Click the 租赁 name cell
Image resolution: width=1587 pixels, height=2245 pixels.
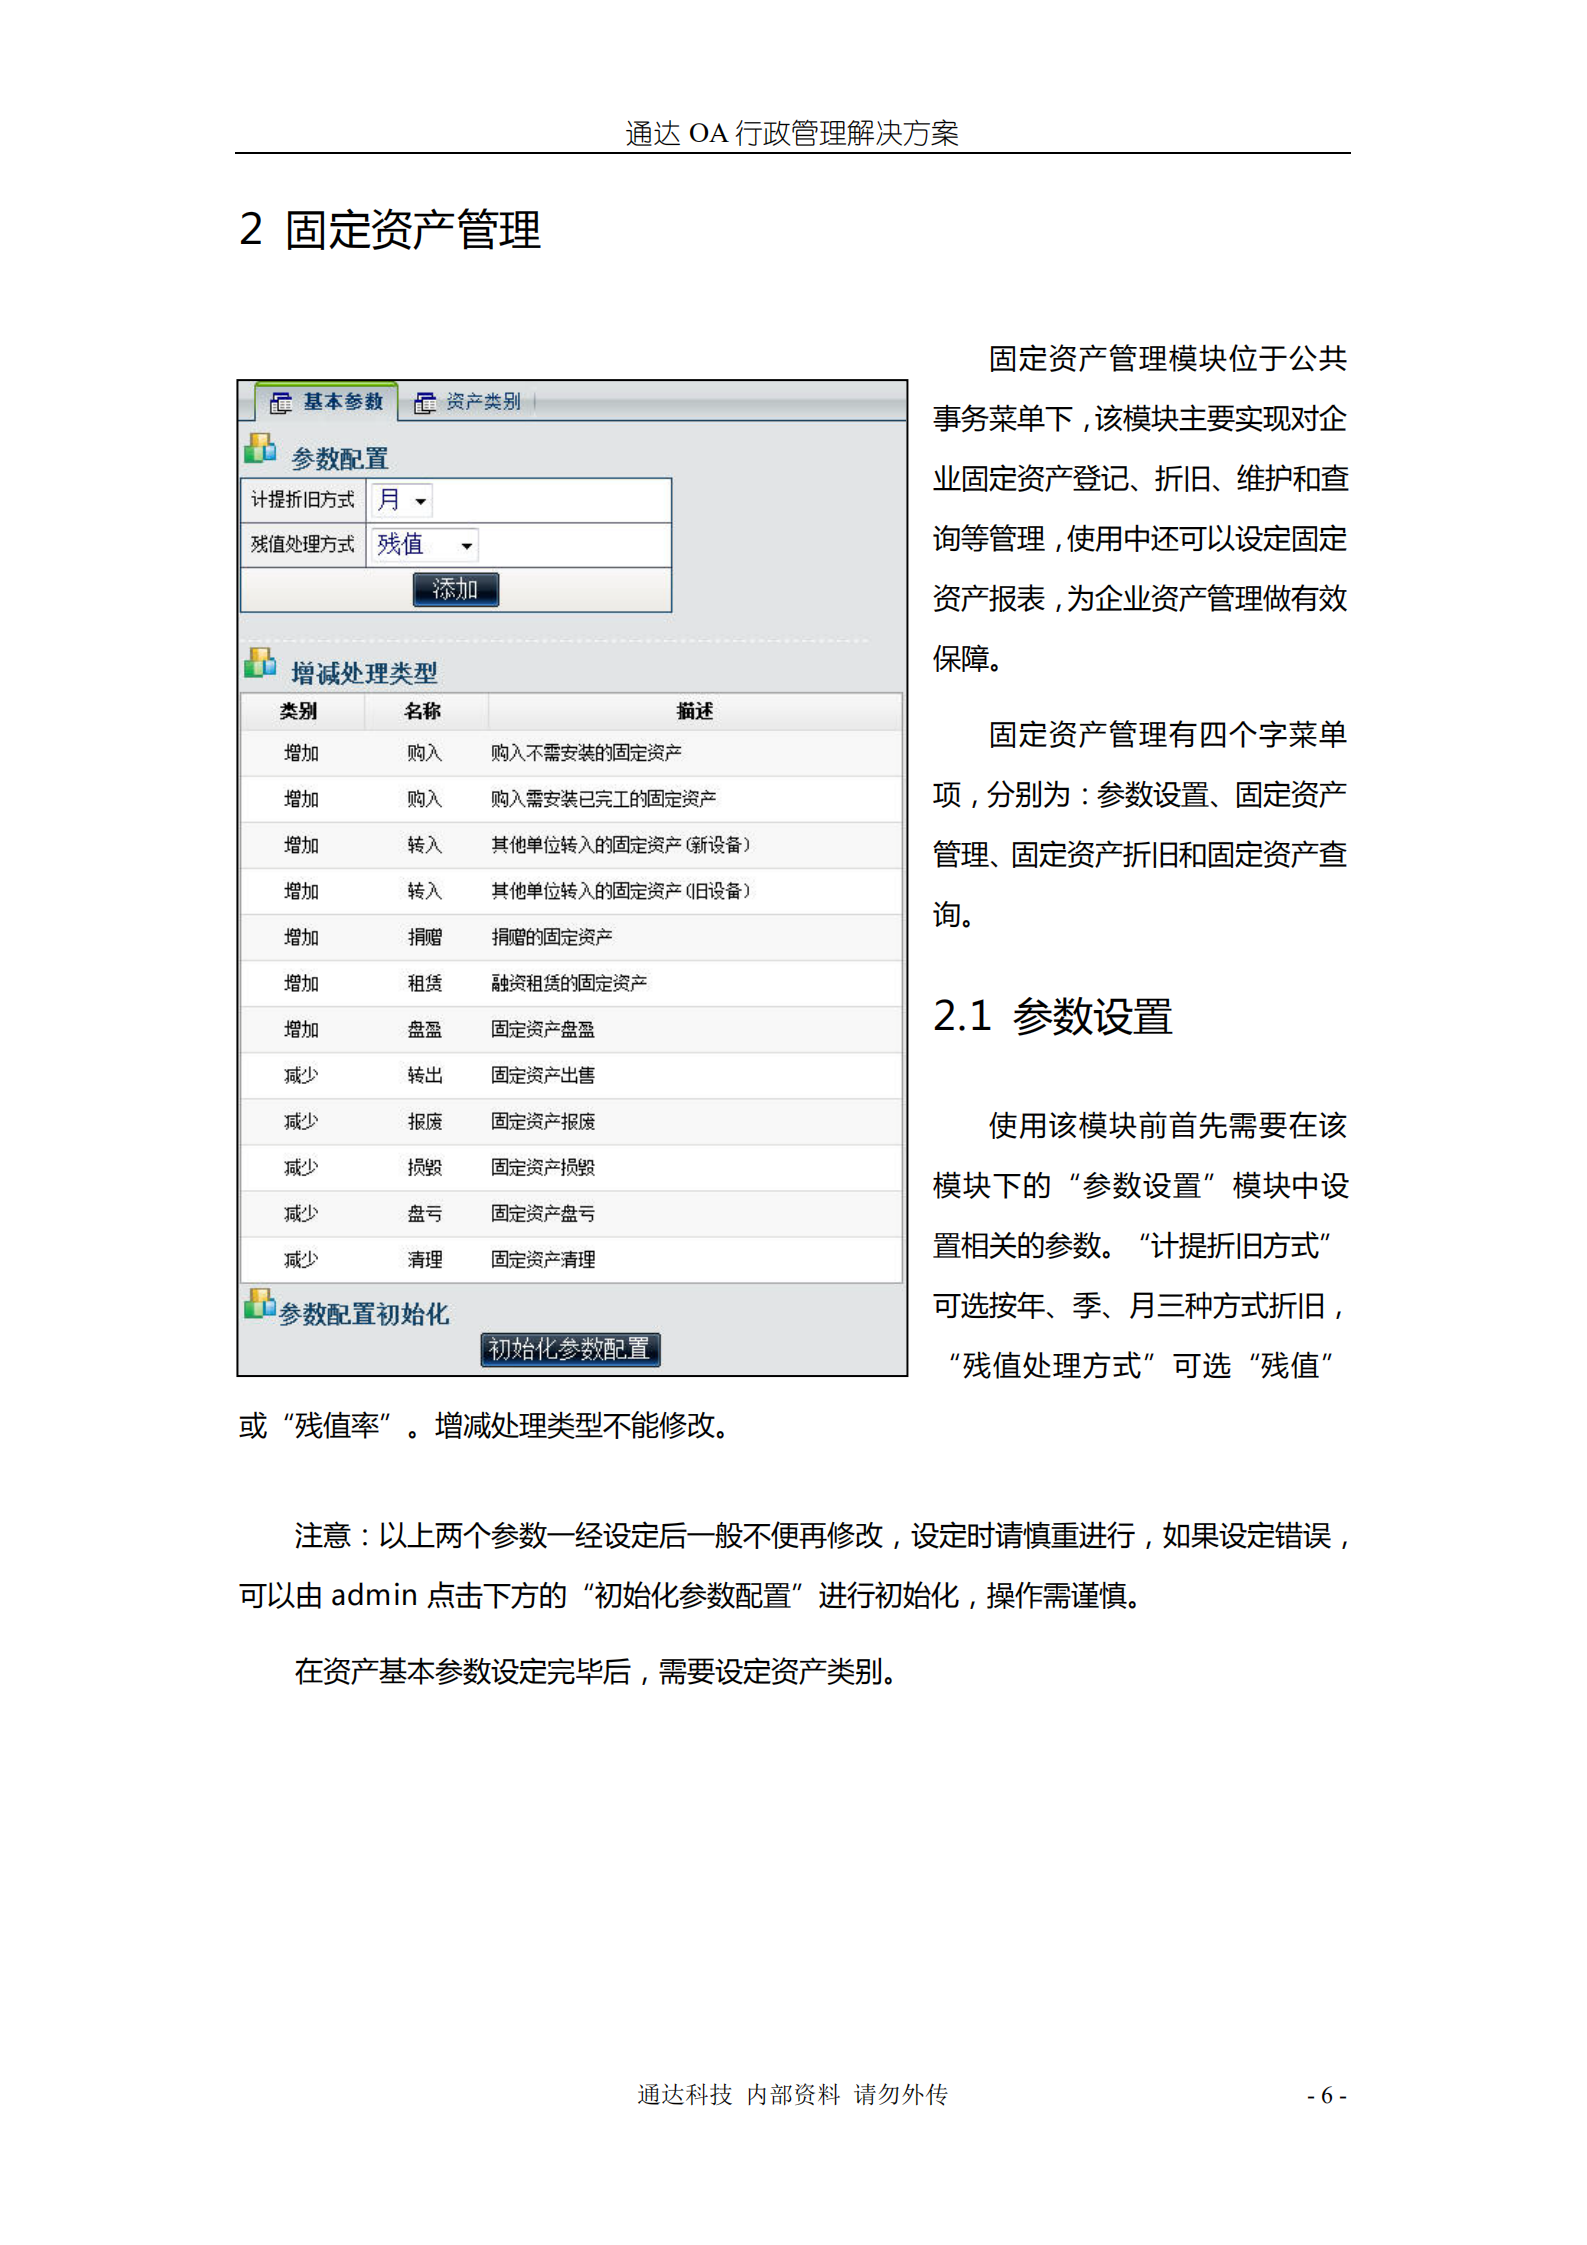(425, 983)
